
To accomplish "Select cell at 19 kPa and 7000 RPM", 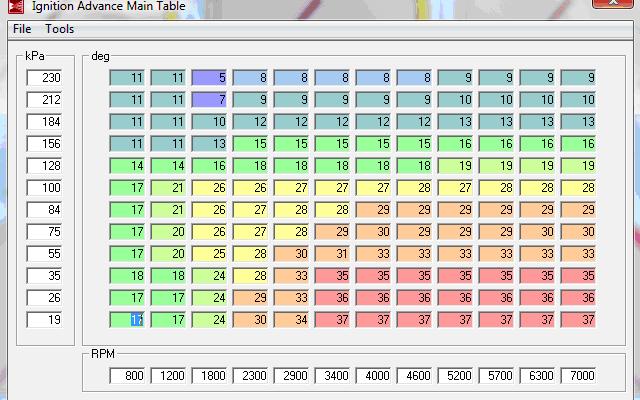I will point(578,320).
